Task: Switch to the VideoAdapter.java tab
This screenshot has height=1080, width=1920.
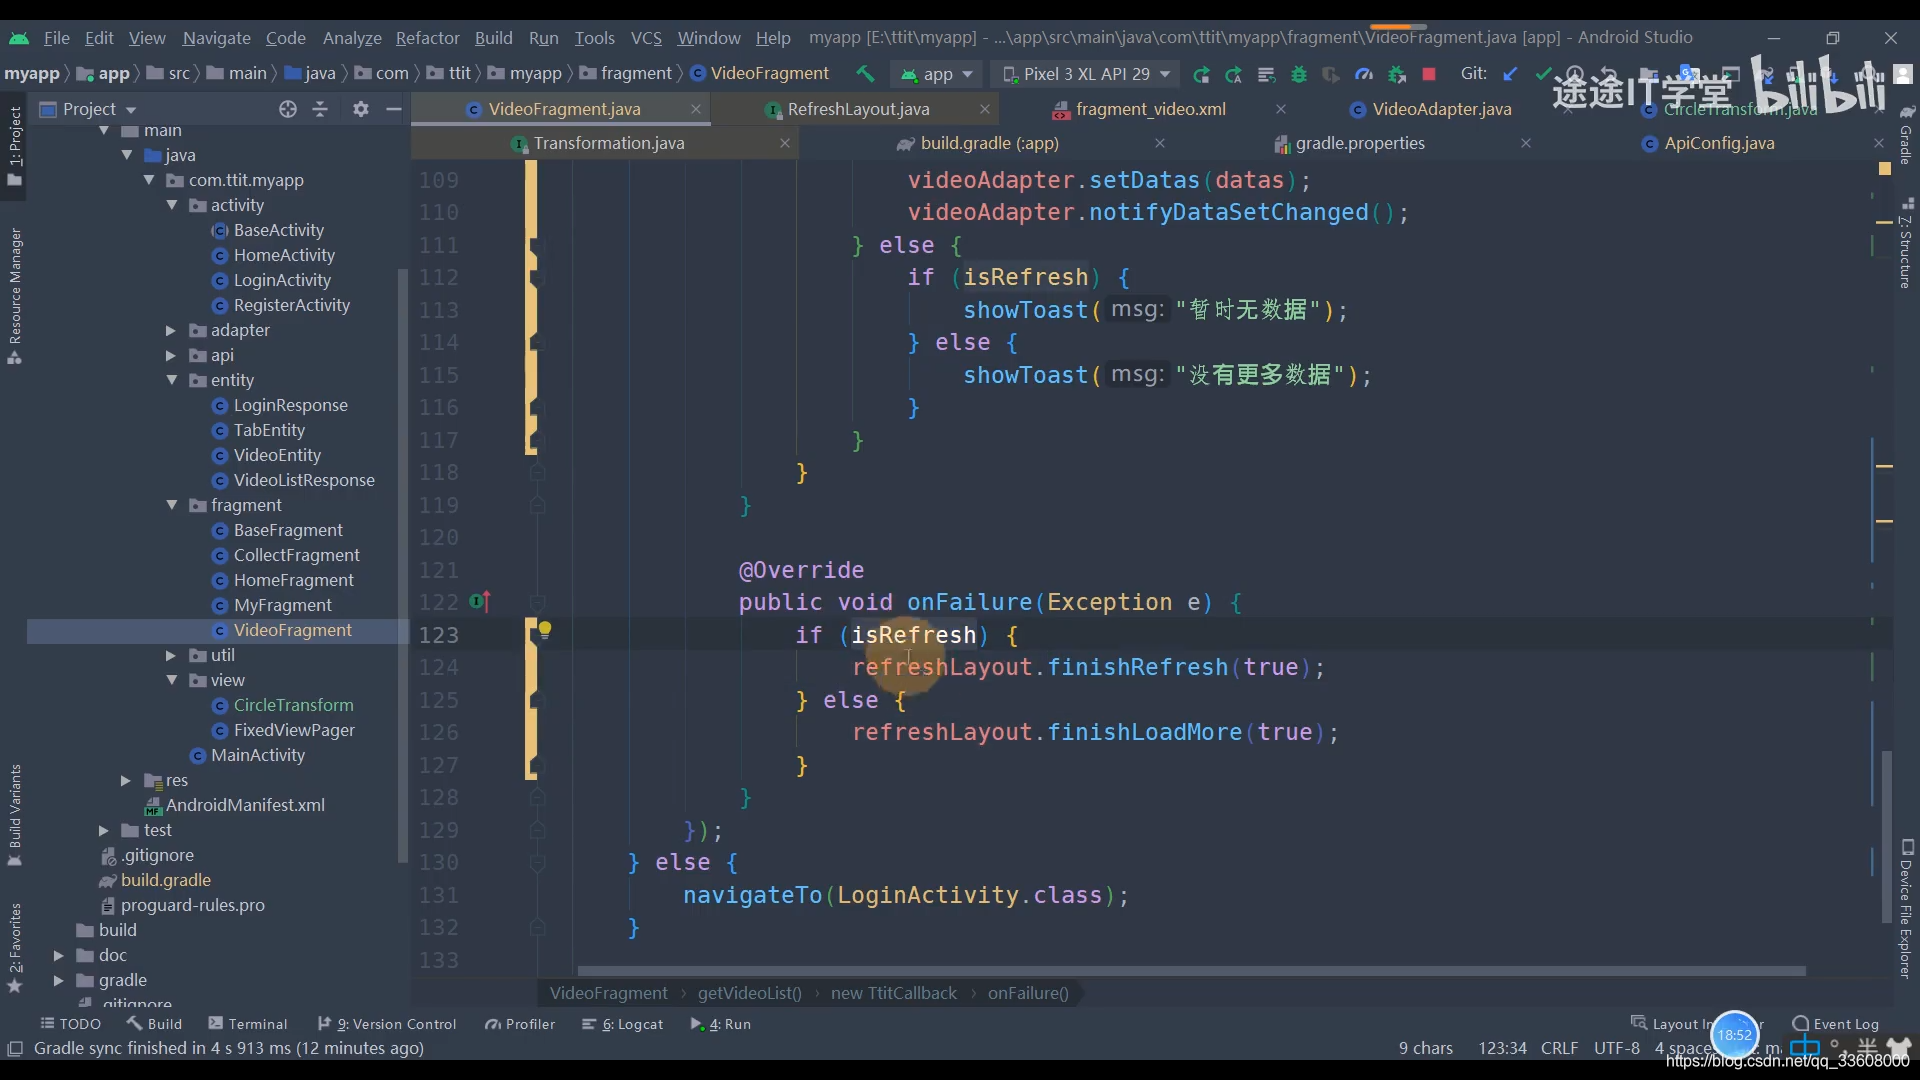Action: tap(1441, 109)
